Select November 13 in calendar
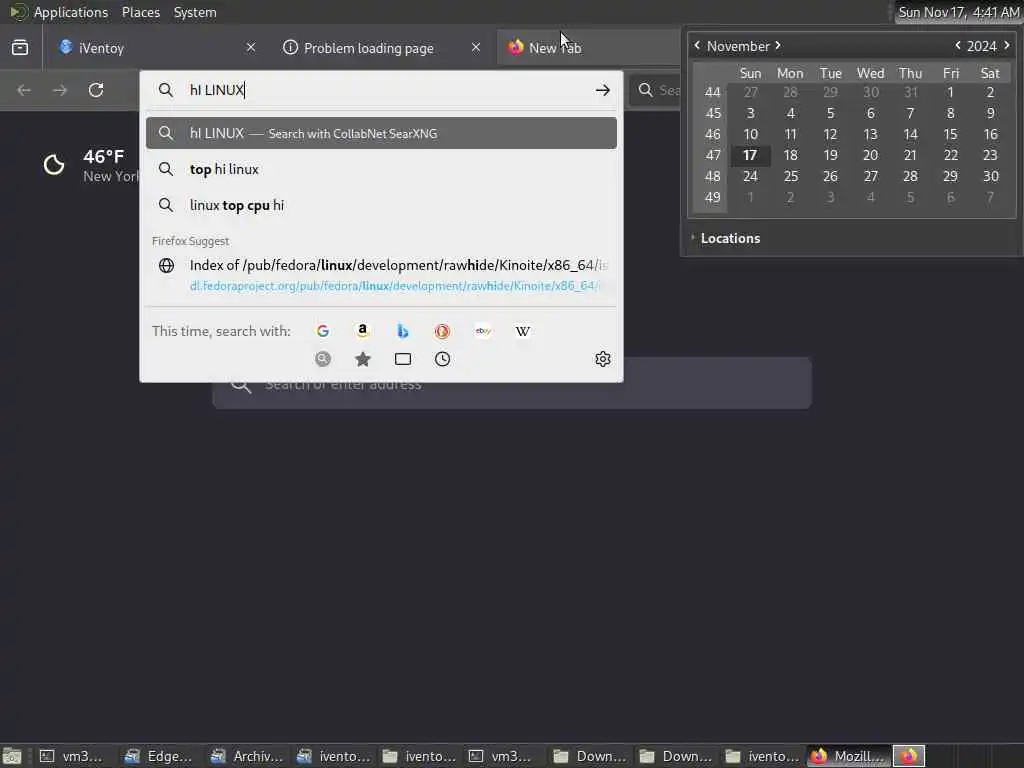 coord(871,135)
